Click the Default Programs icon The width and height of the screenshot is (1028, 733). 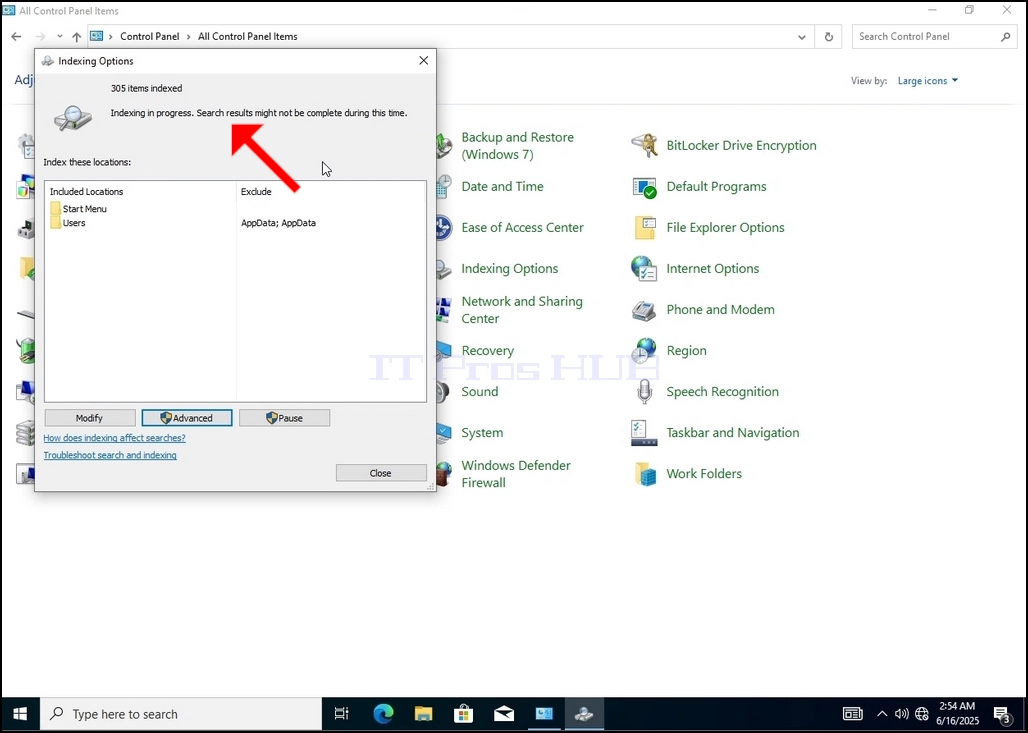click(644, 187)
